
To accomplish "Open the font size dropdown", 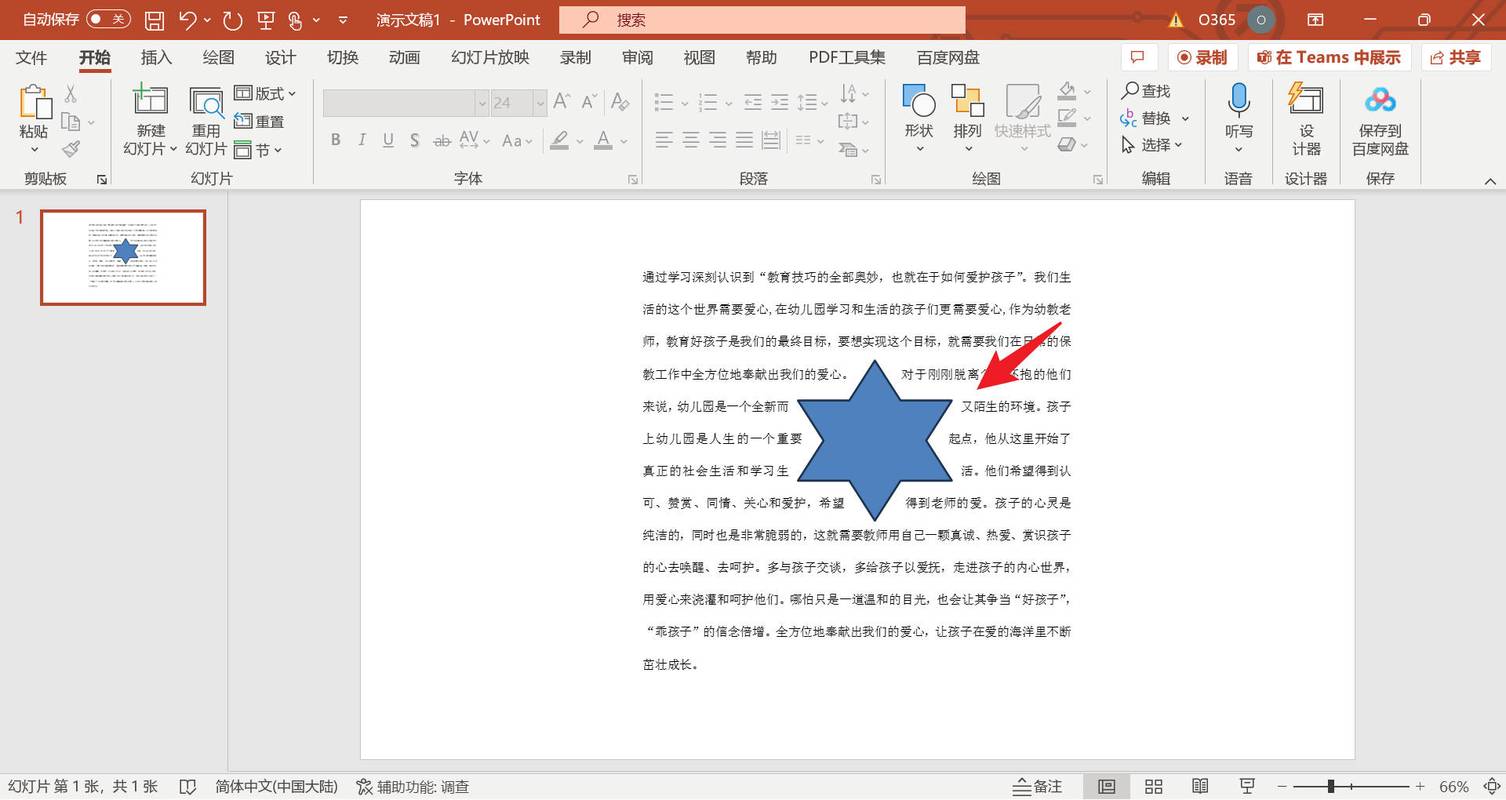I will [x=540, y=102].
